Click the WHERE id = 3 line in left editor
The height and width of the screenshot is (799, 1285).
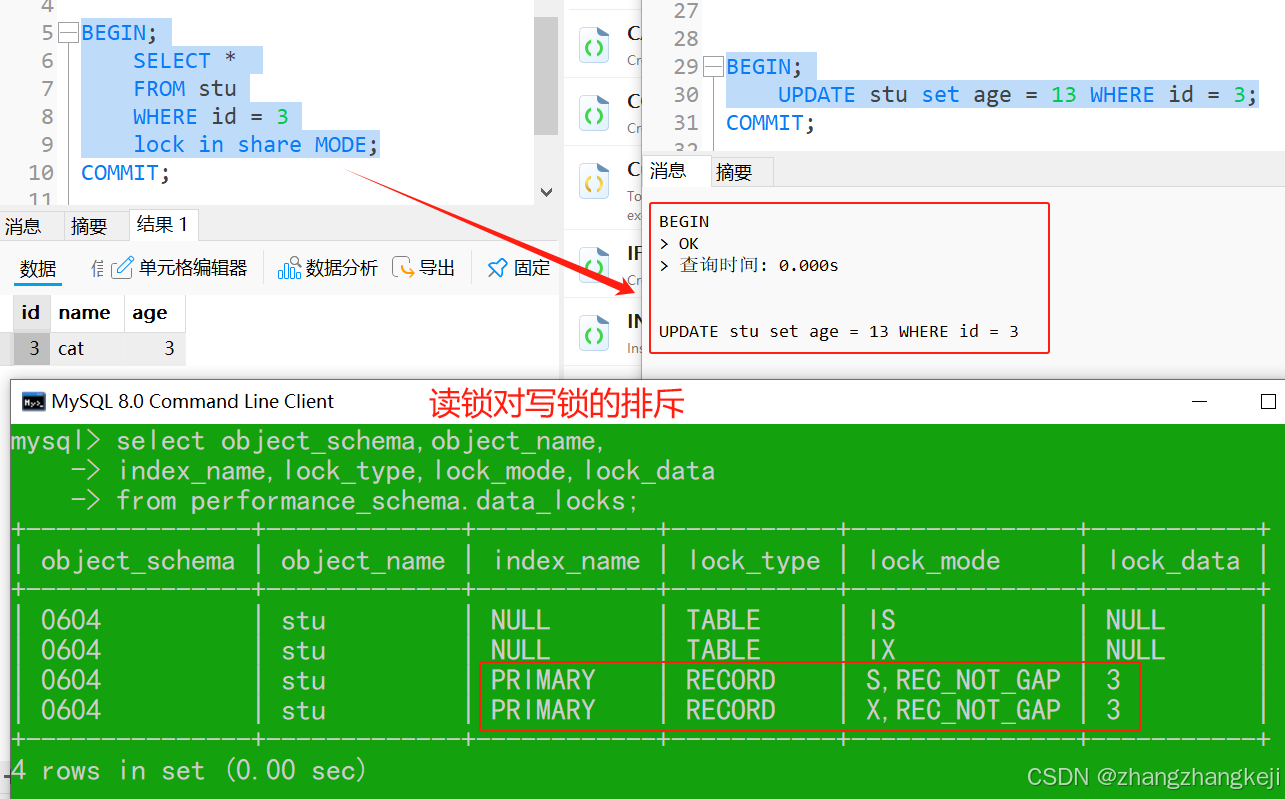[211, 117]
